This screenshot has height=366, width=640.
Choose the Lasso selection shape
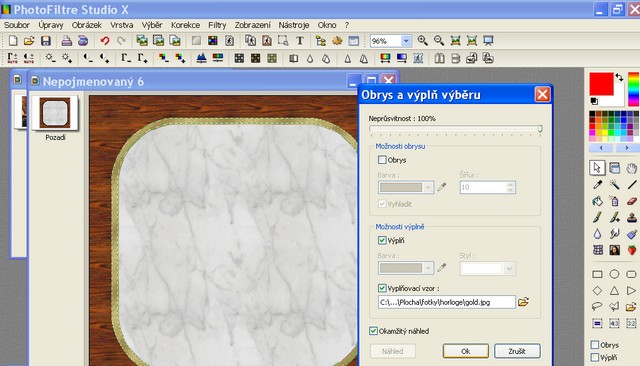click(x=597, y=306)
